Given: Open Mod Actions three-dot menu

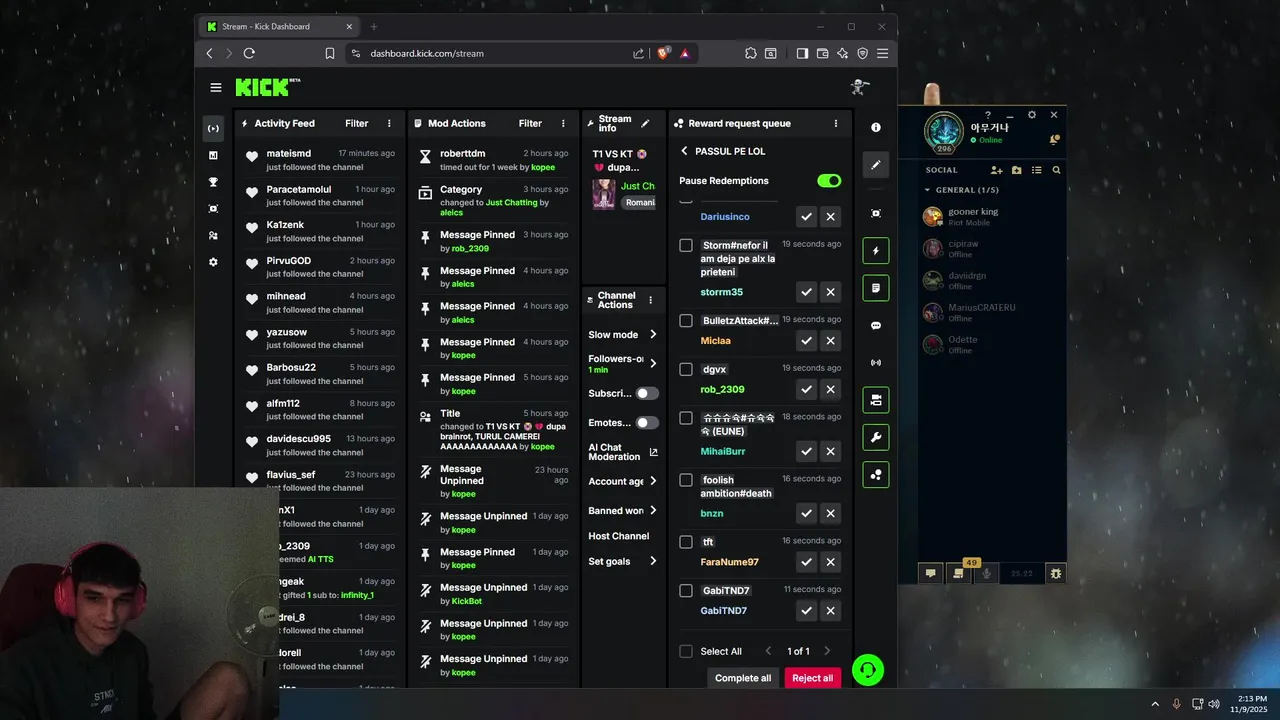Looking at the screenshot, I should tap(563, 124).
